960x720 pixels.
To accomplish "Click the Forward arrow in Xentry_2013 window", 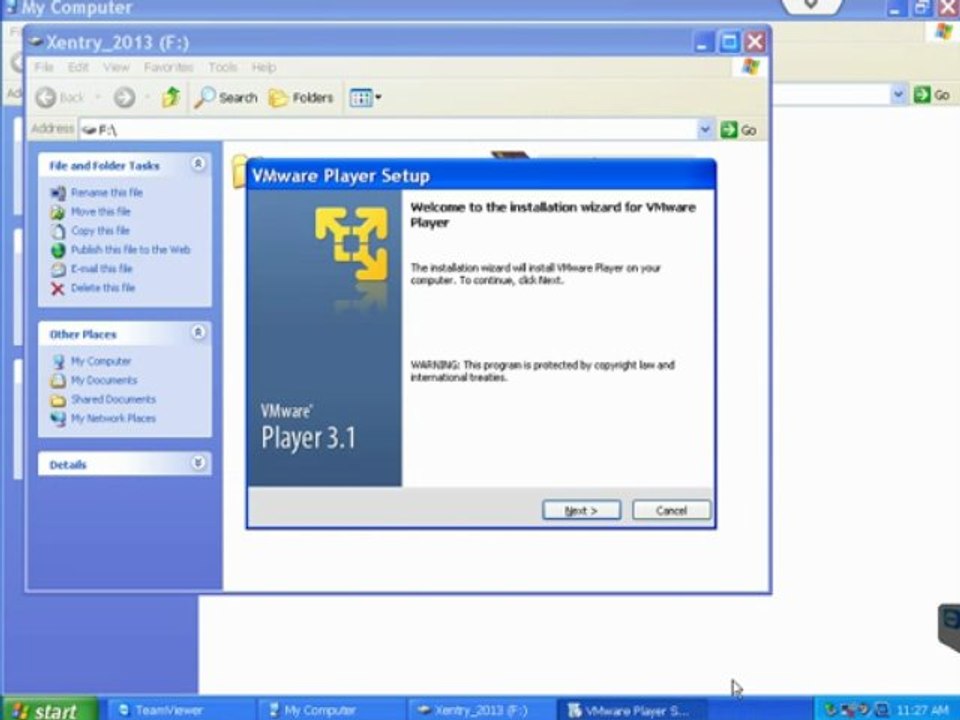I will pos(124,97).
